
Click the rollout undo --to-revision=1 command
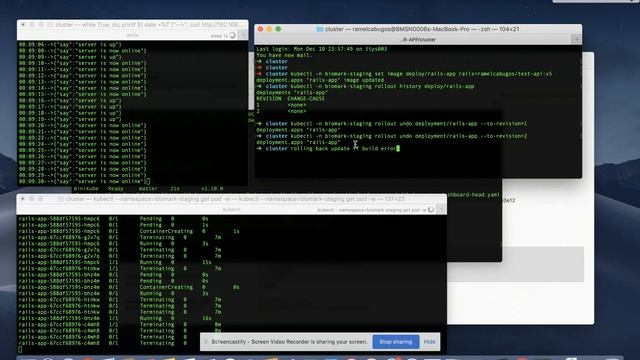click(391, 124)
